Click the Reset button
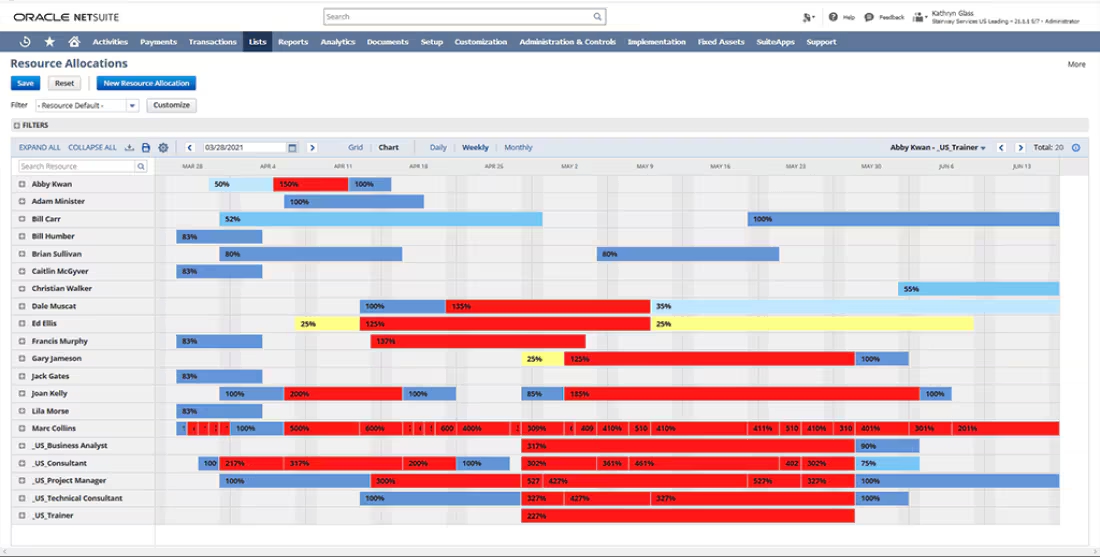 (65, 83)
